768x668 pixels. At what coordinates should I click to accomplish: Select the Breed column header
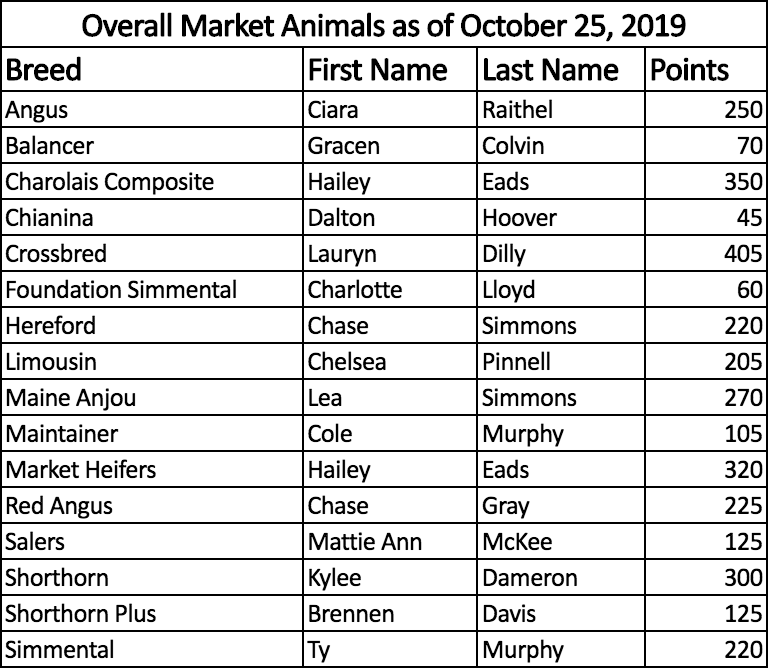44,71
